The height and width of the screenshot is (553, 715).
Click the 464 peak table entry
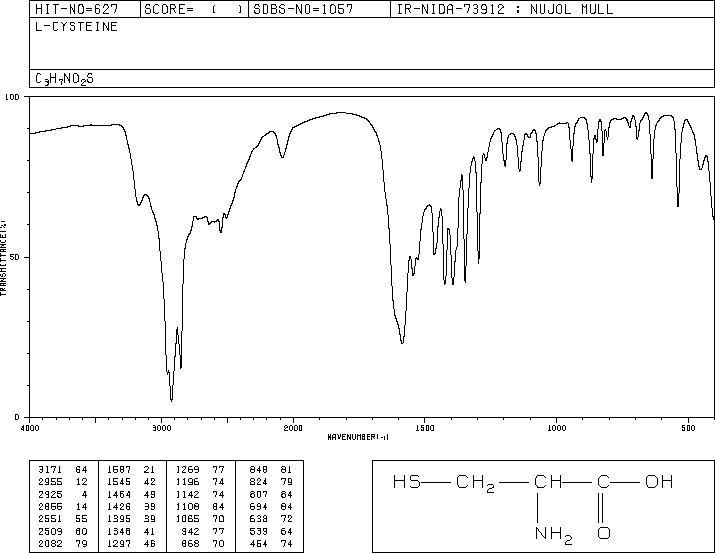[x=271, y=544]
